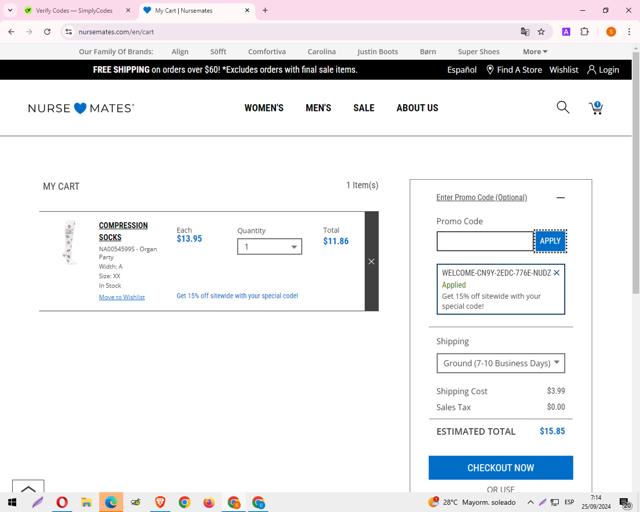This screenshot has height=512, width=640.
Task: Expand the More brands dropdown
Action: [535, 51]
